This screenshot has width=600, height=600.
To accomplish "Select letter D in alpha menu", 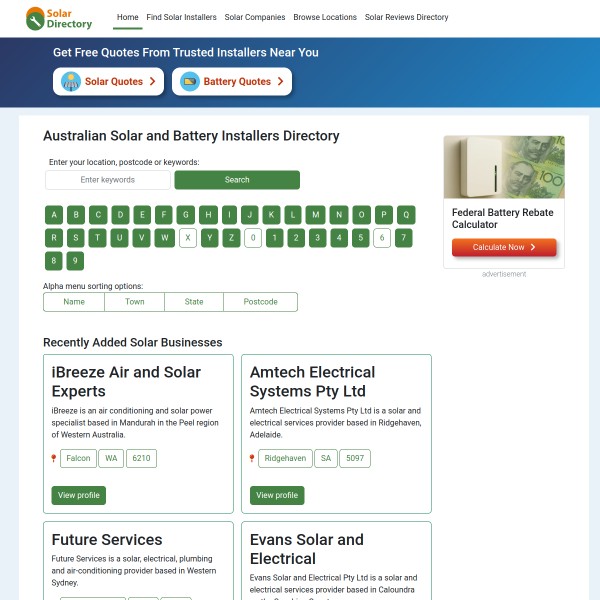I will (121, 215).
